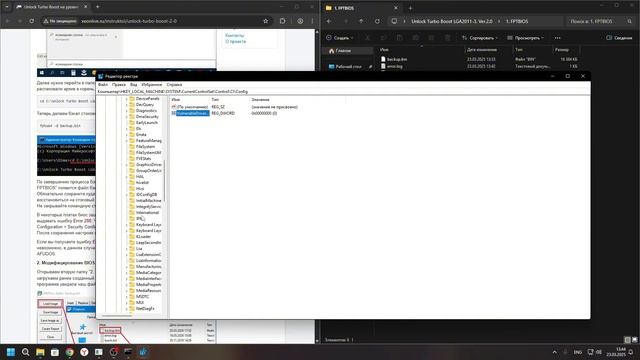
Task: Open the browser profile icon
Action: tap(300, 21)
